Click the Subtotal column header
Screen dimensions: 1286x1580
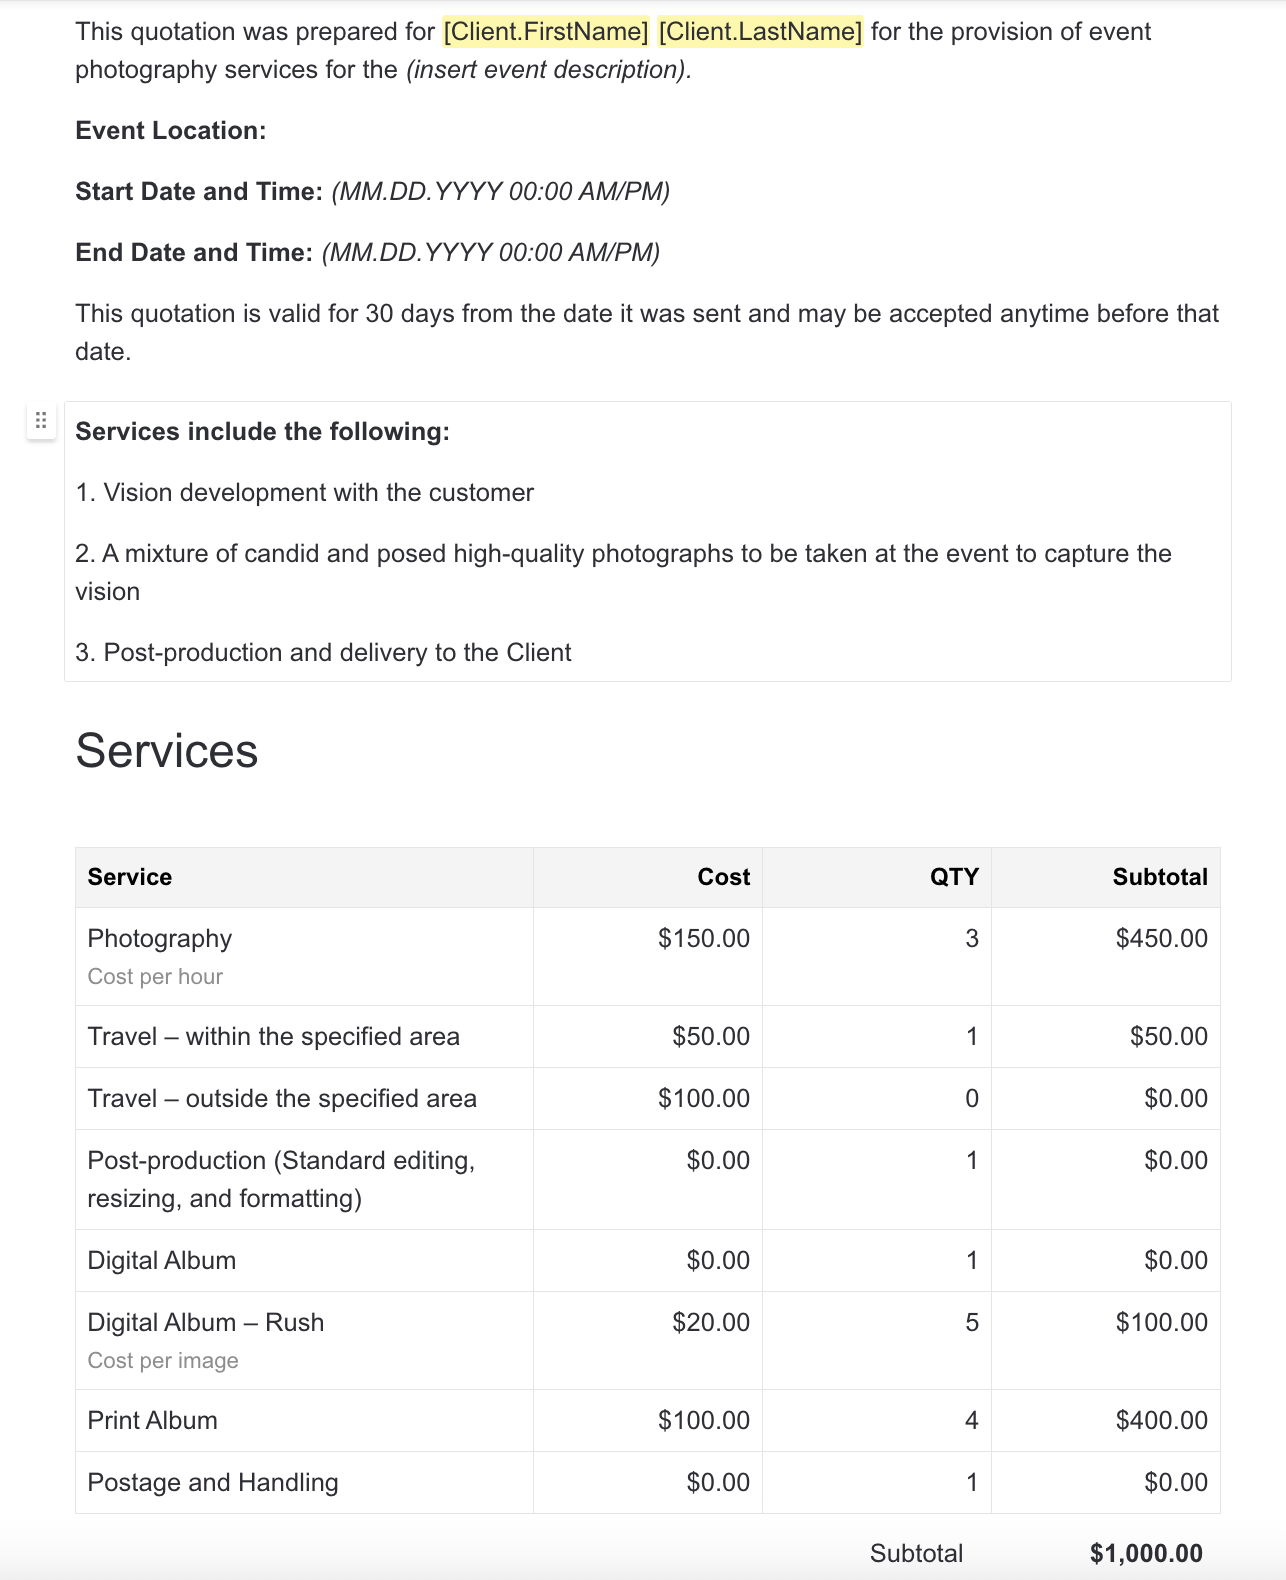[1160, 877]
